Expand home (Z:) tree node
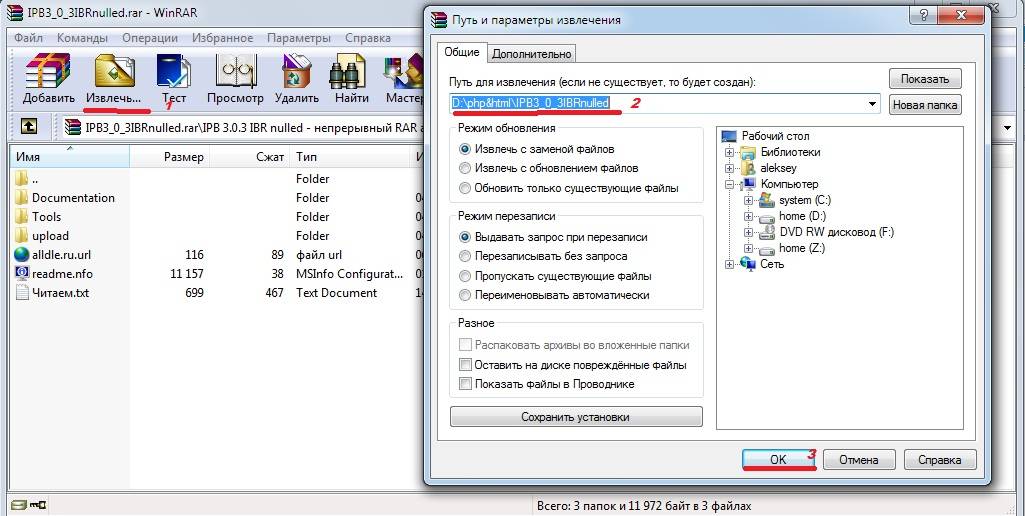 pyautogui.click(x=749, y=248)
